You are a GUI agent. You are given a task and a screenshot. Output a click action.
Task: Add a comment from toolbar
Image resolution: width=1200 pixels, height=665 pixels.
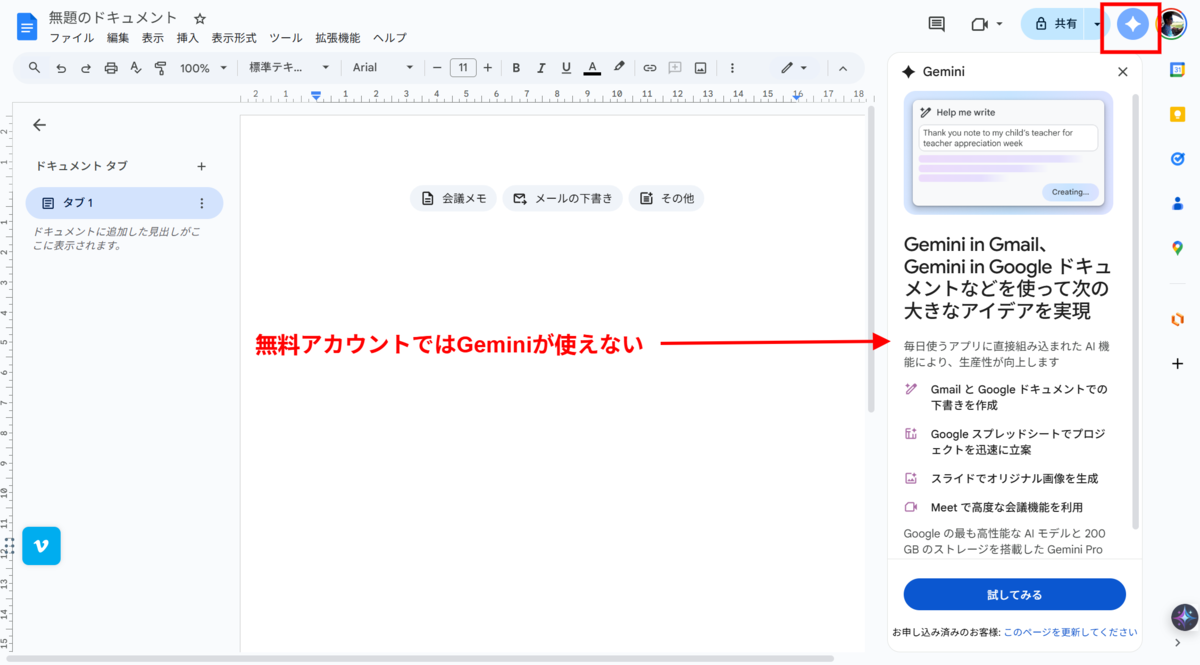point(675,68)
